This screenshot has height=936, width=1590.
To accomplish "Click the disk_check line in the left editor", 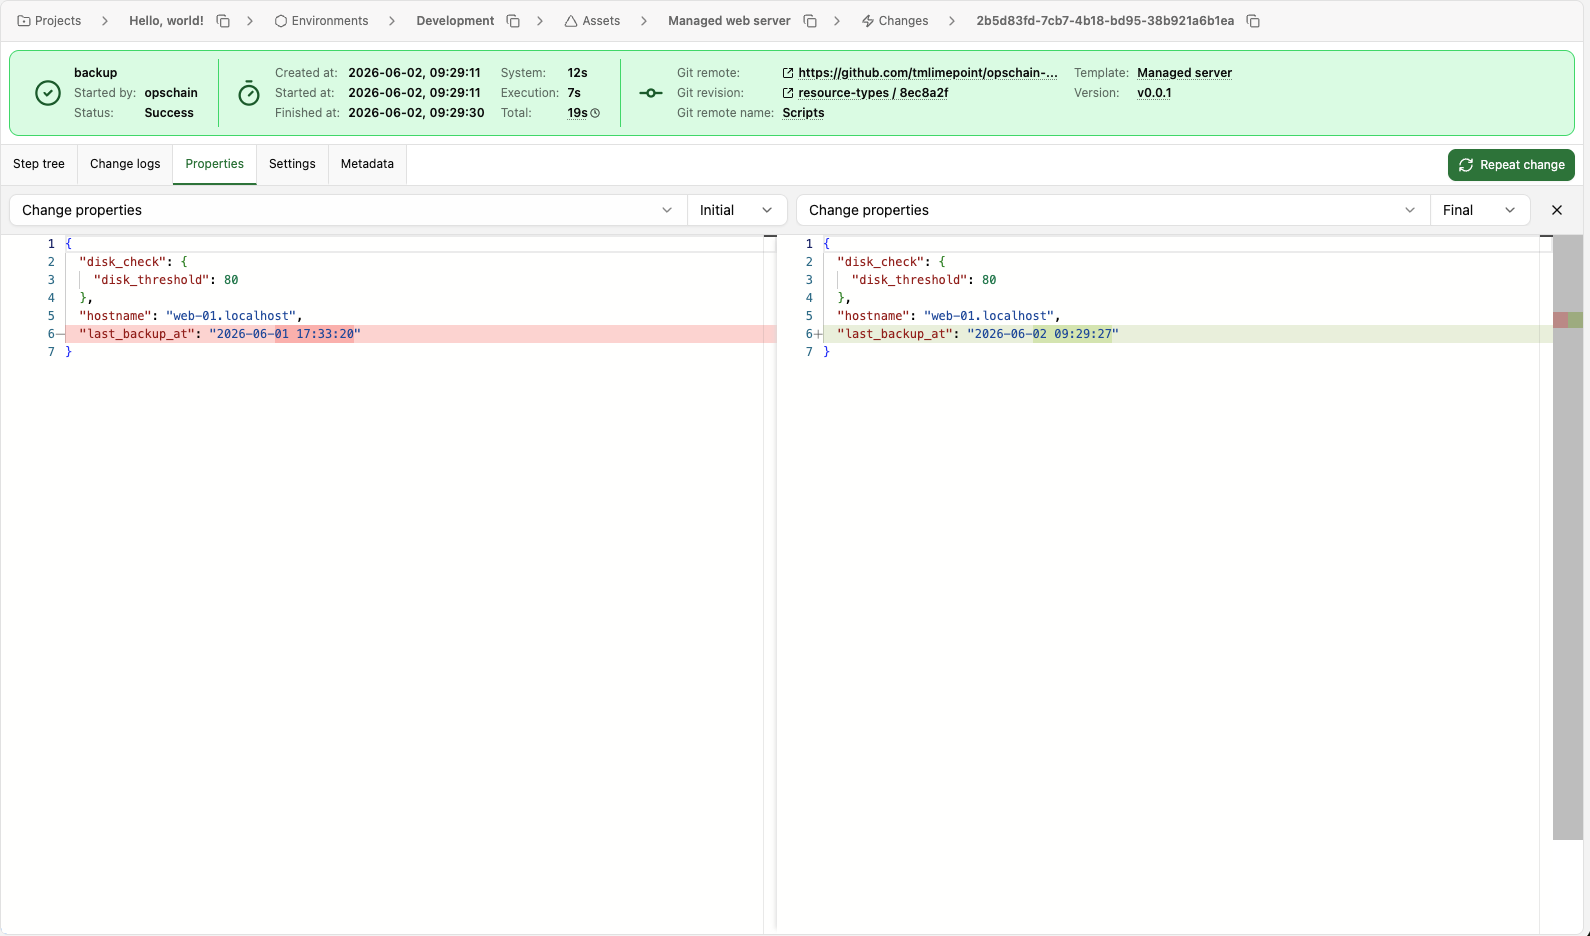I will [x=133, y=262].
